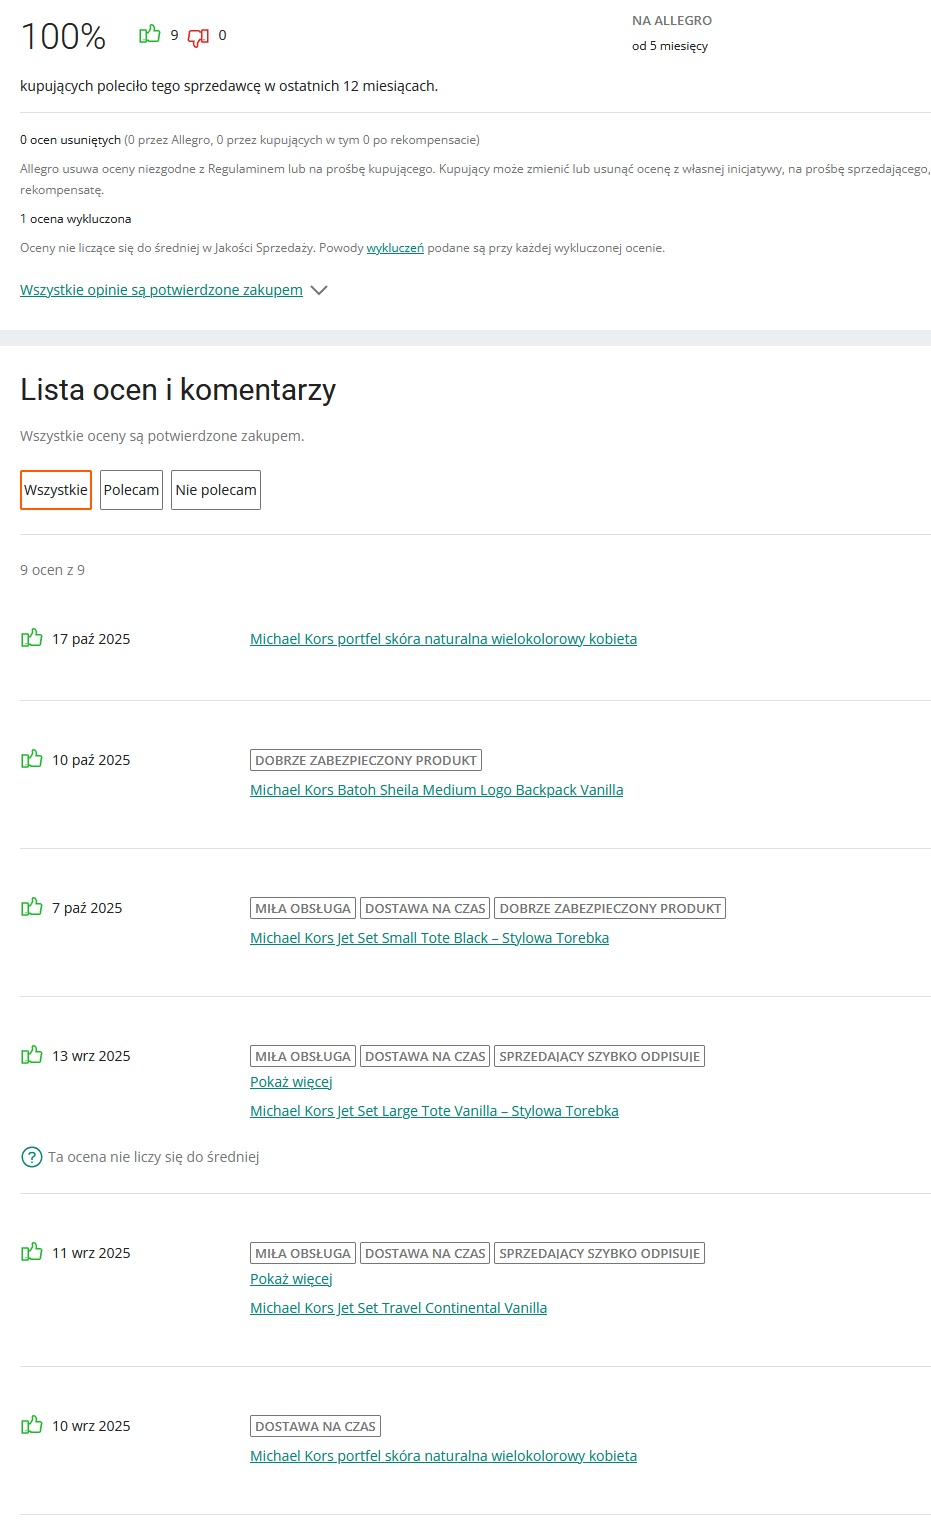
Task: Click the red thumbs-down icon in rating summary
Action: coord(198,37)
